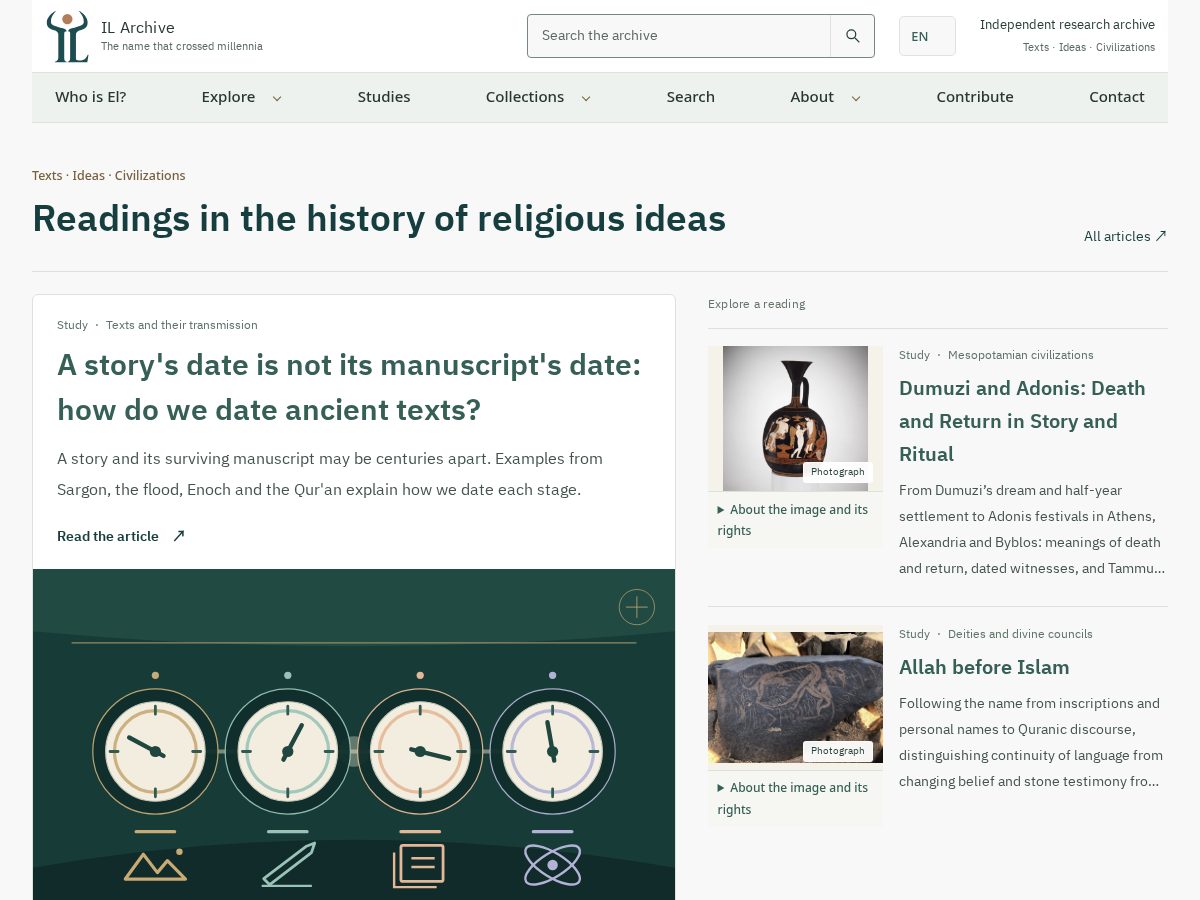Open the EN language selector

click(x=927, y=36)
